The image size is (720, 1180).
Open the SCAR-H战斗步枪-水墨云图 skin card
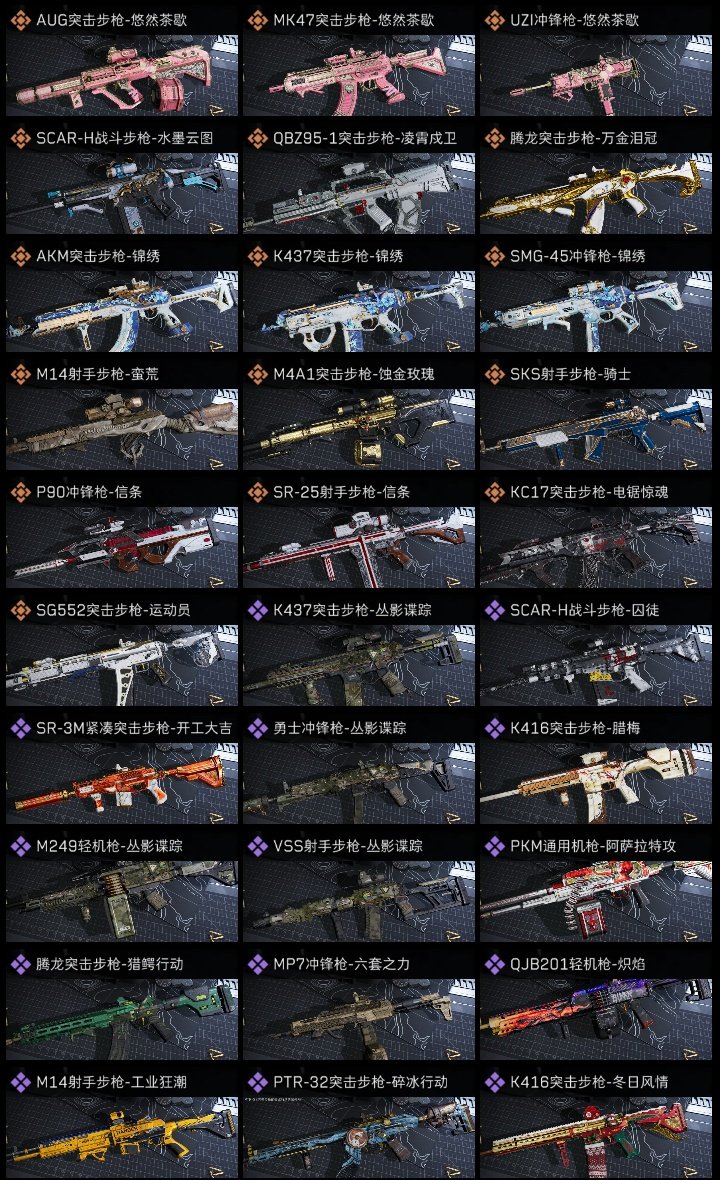[122, 193]
